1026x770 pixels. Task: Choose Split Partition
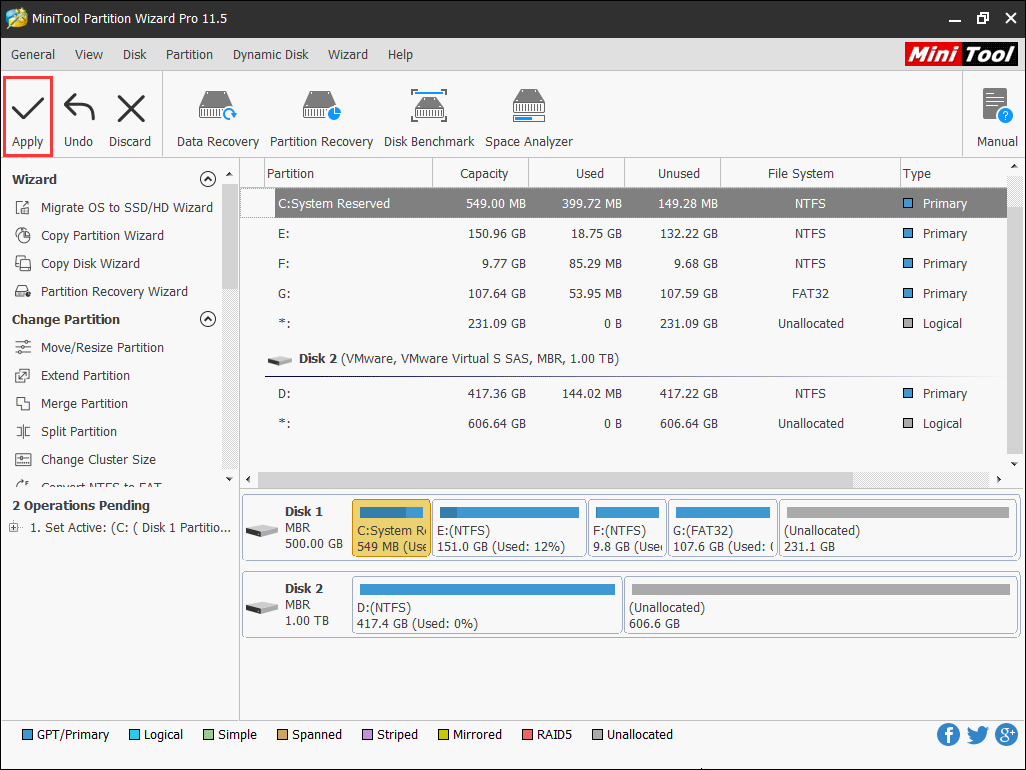[x=66, y=432]
